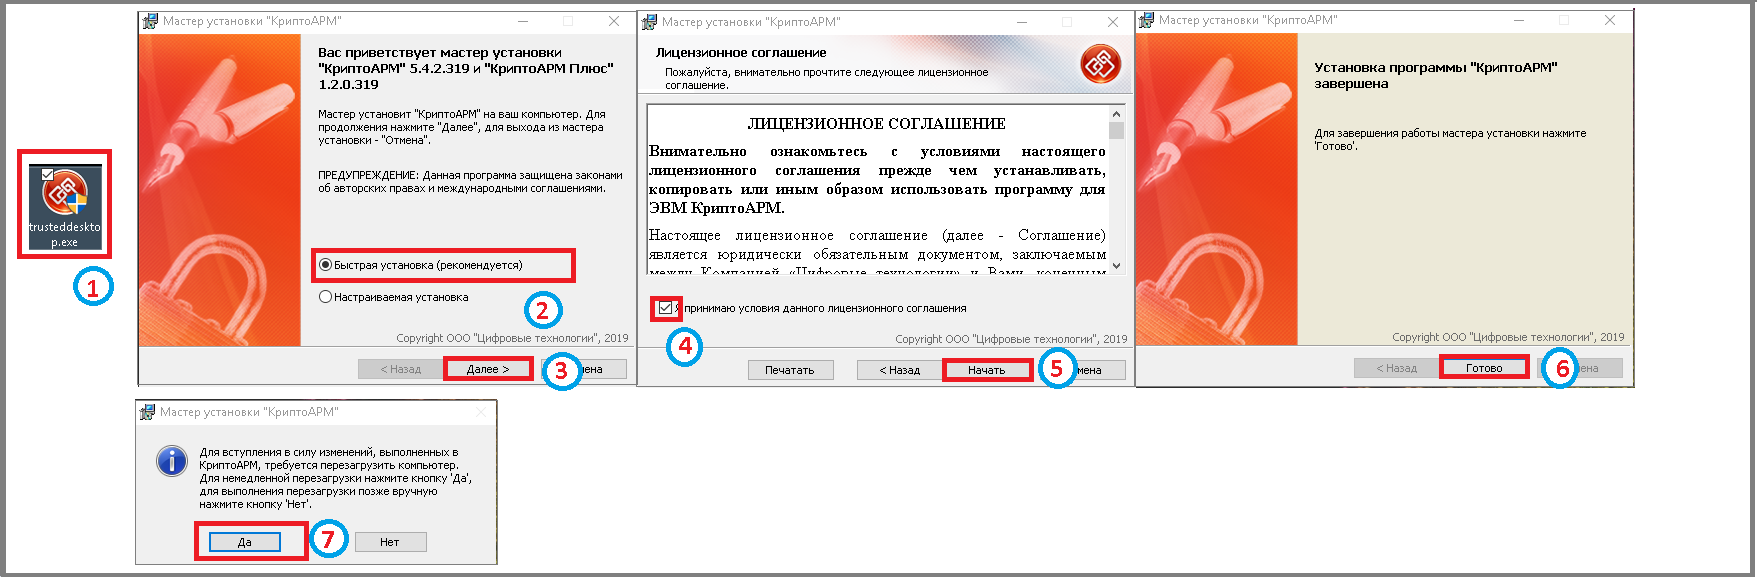Click the "ПРЕДУПРЕЖДЕНИЕ" copyright warning text in the welcome window
The height and width of the screenshot is (577, 1757).
(470, 181)
